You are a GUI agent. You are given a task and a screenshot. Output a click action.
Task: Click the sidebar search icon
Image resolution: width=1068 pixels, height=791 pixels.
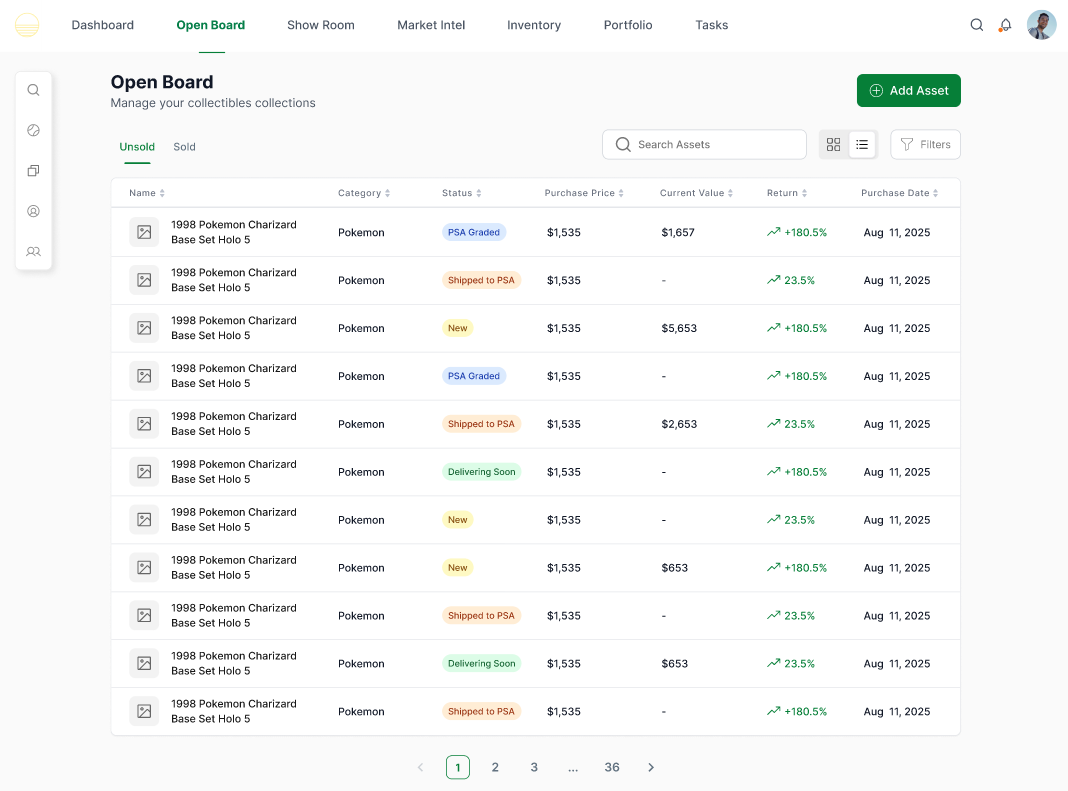pyautogui.click(x=33, y=90)
